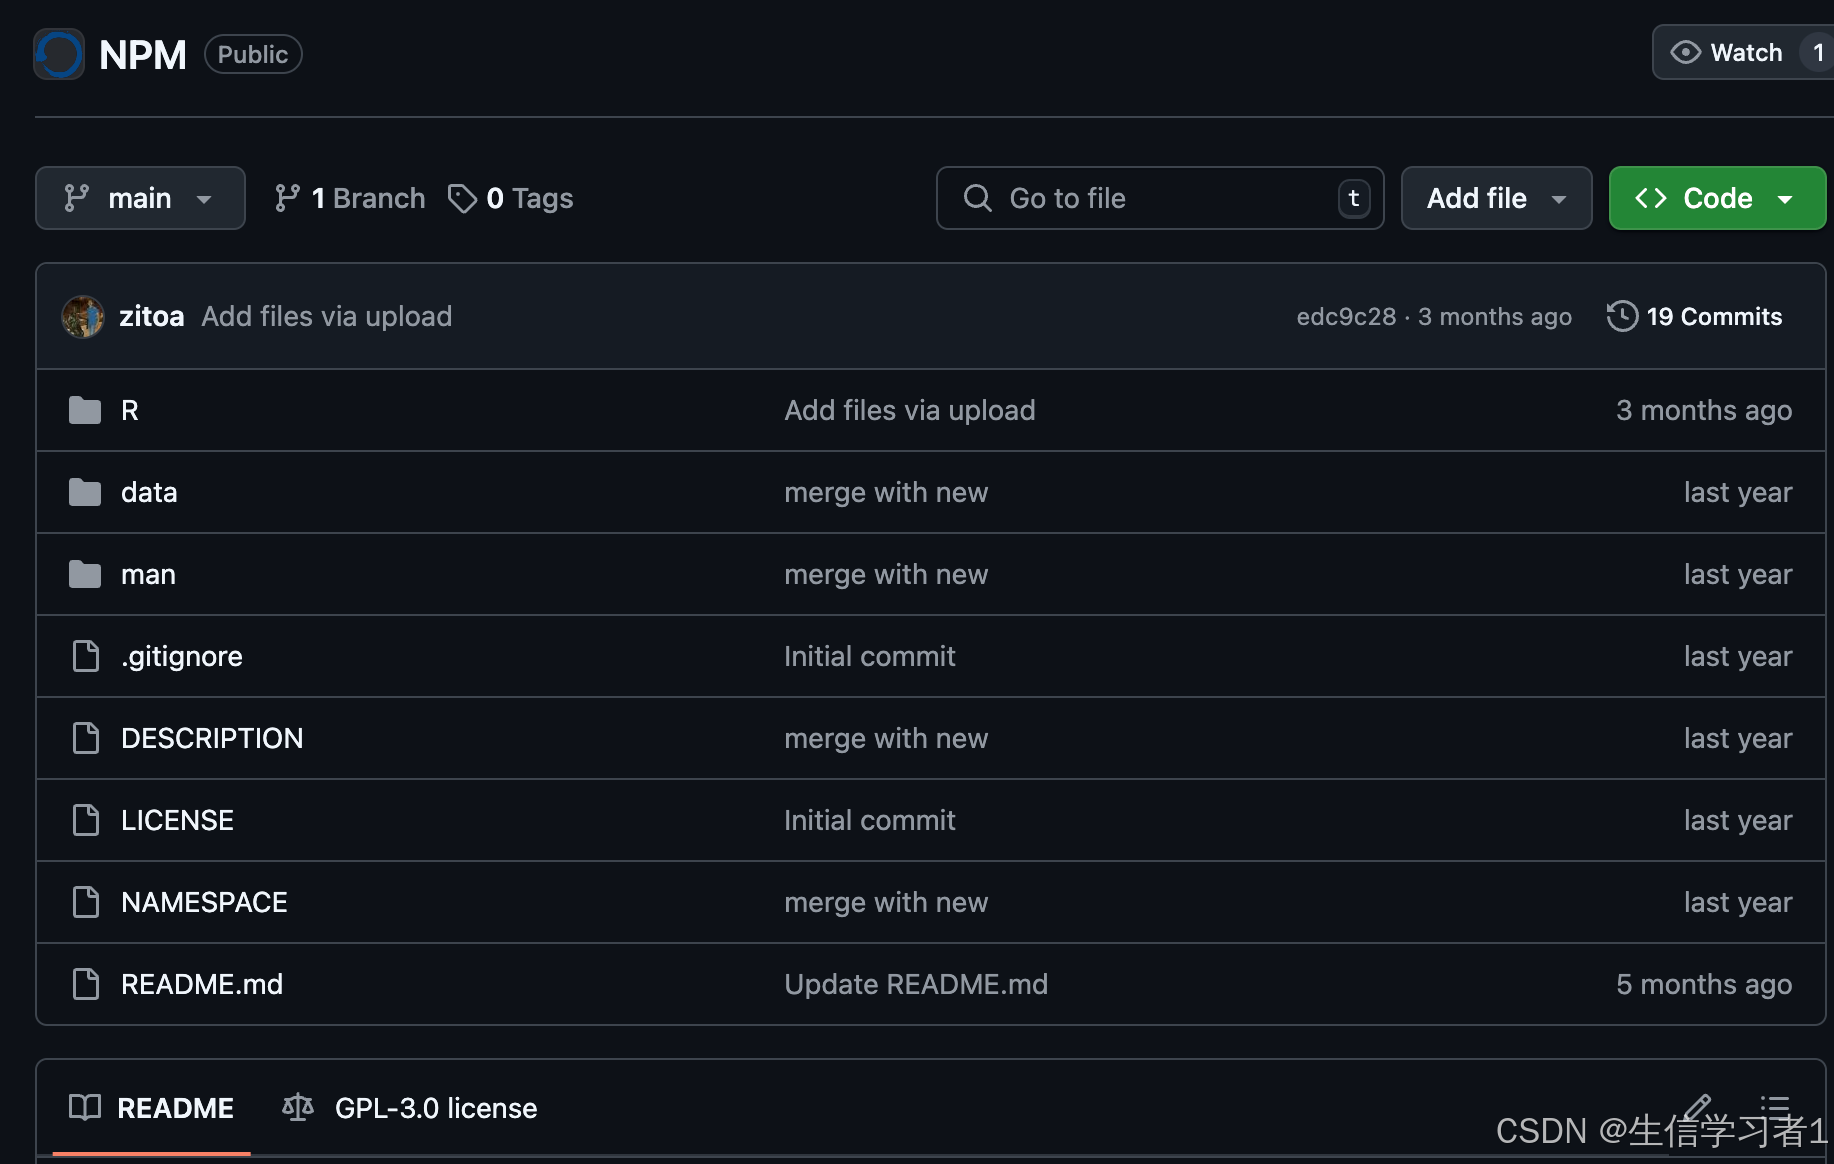This screenshot has height=1164, width=1834.
Task: Open the DESCRIPTION file
Action: tap(212, 739)
